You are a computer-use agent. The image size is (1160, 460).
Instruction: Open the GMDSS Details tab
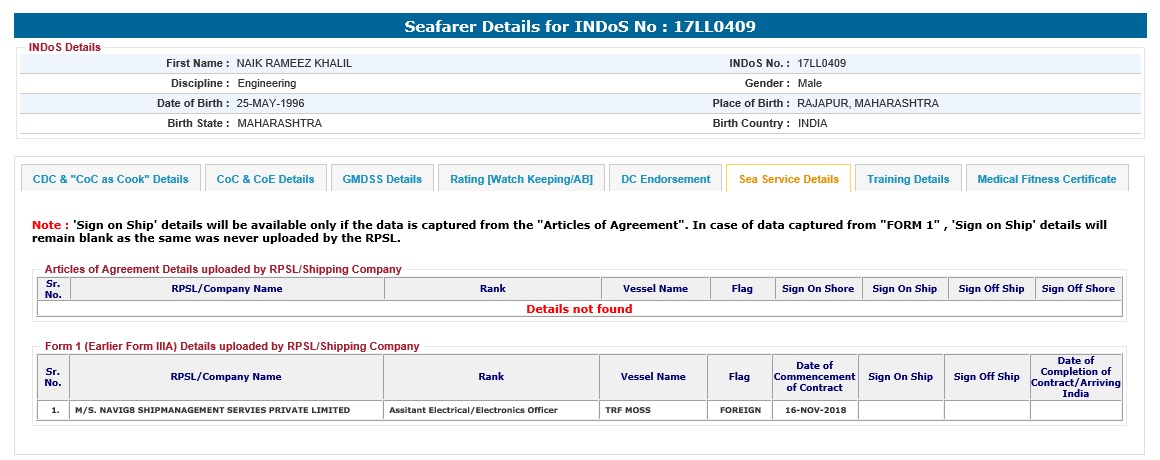coord(382,179)
